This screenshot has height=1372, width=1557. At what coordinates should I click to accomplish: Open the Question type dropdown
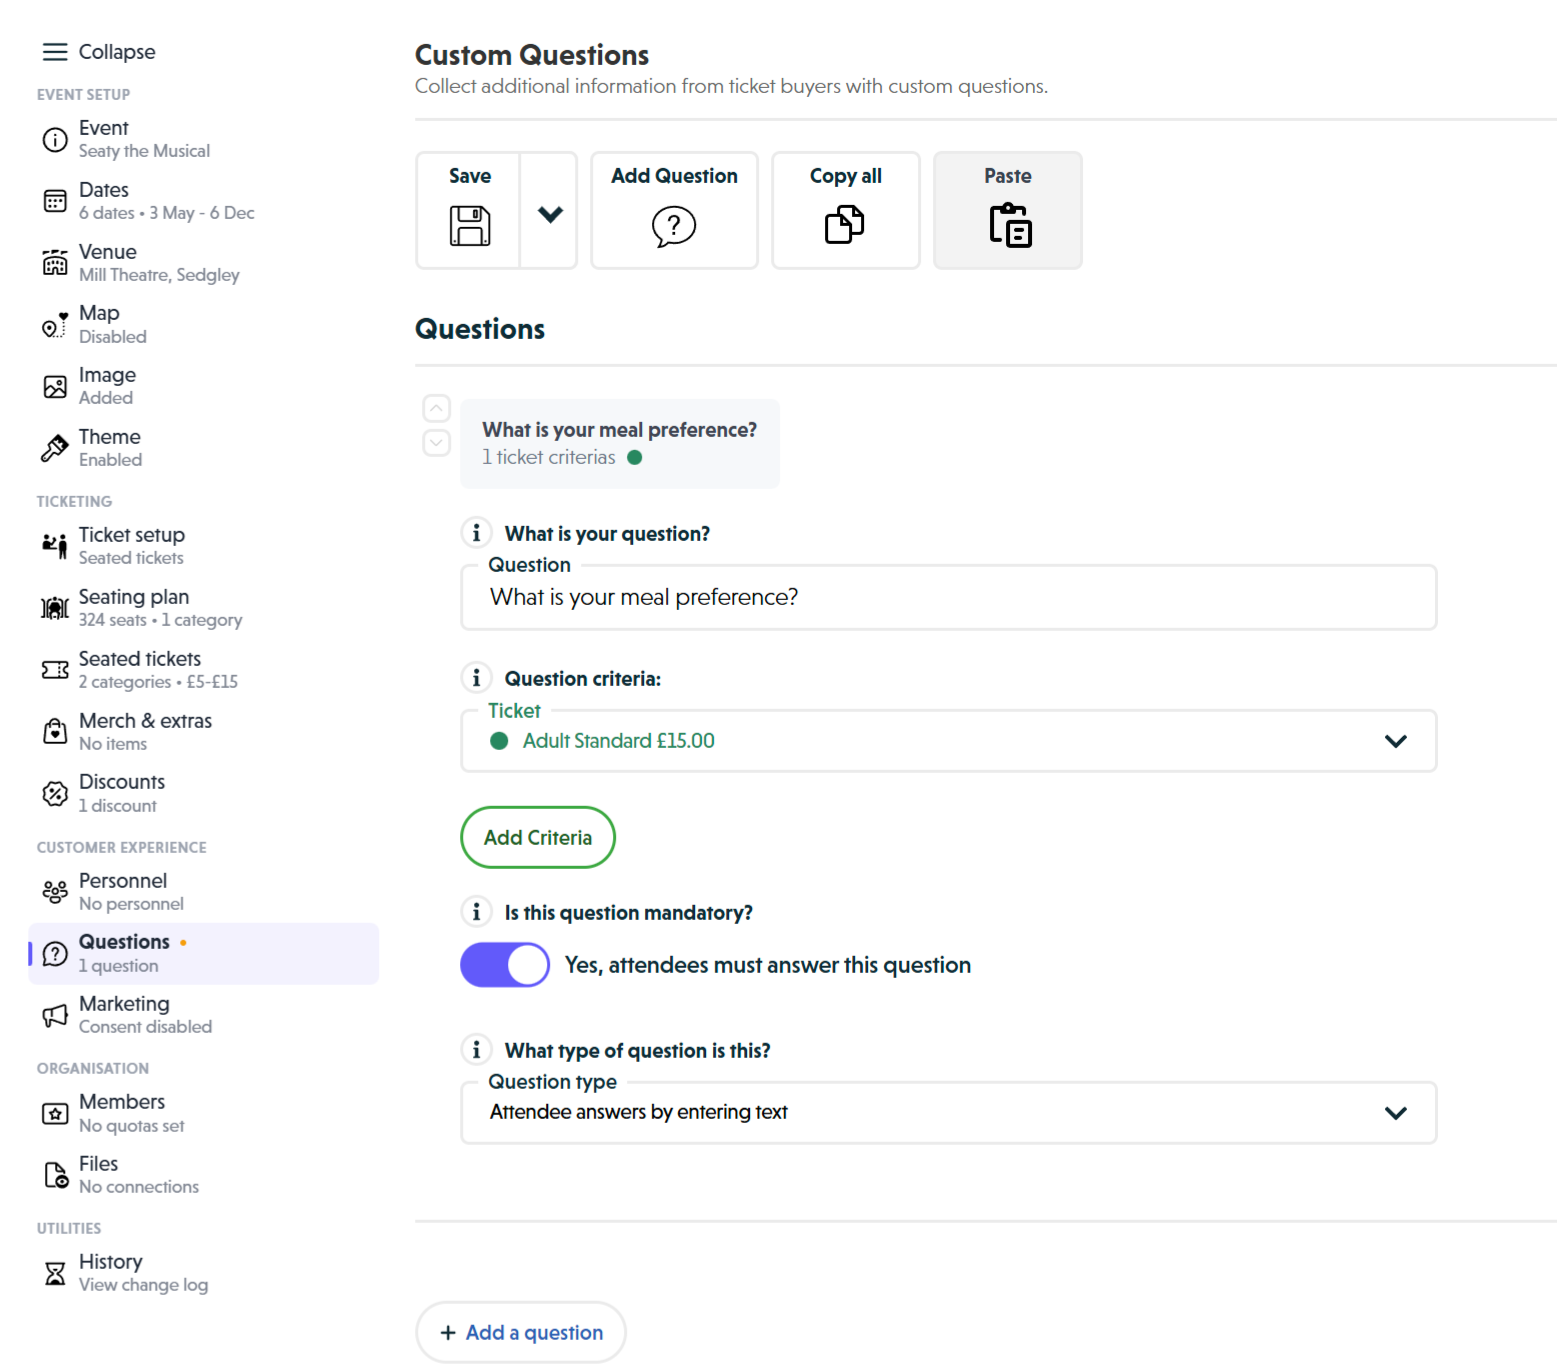coord(1396,1112)
